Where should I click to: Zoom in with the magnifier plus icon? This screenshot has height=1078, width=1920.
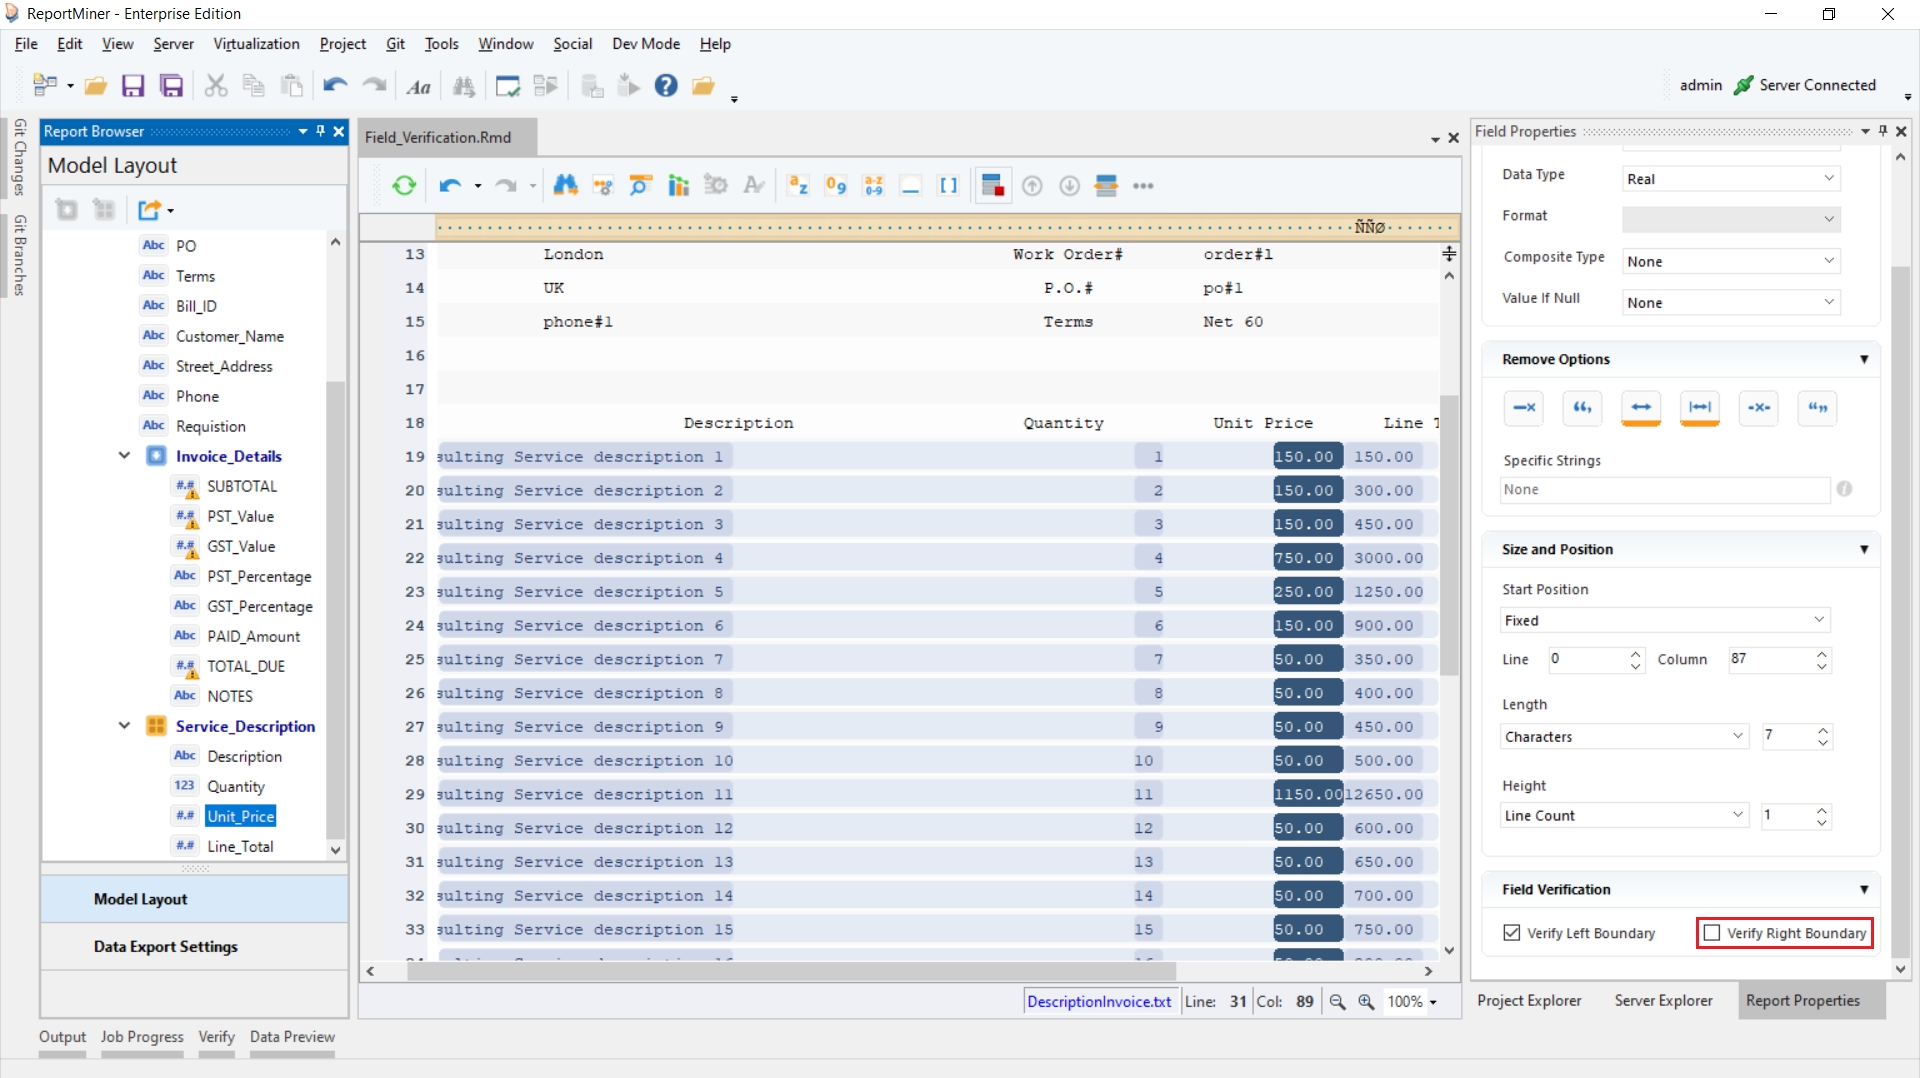tap(1366, 1001)
